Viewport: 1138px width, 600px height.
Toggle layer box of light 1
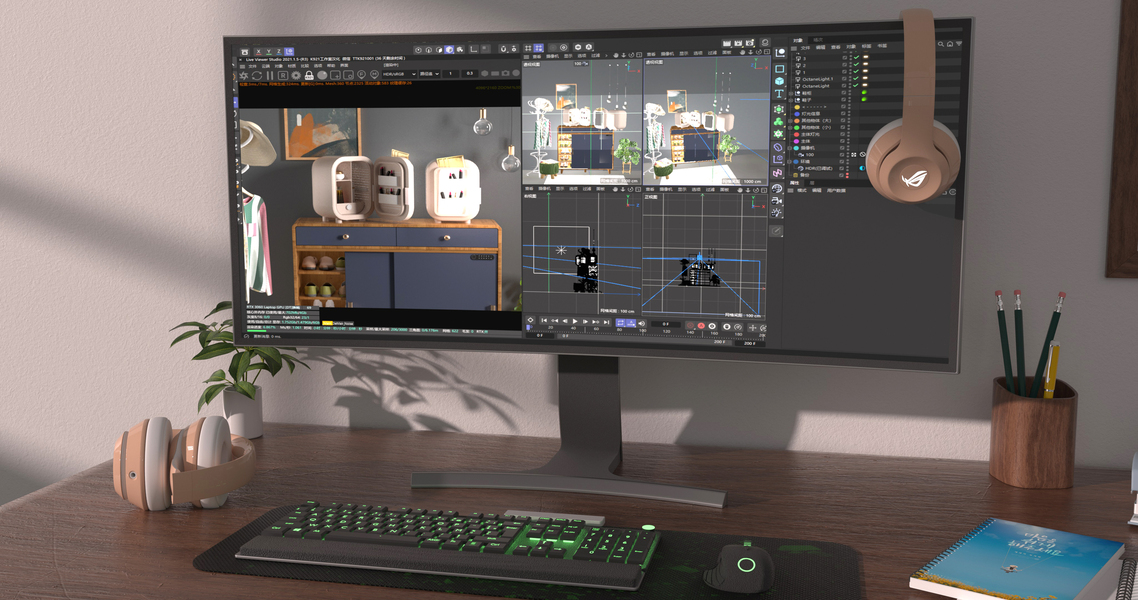[844, 73]
